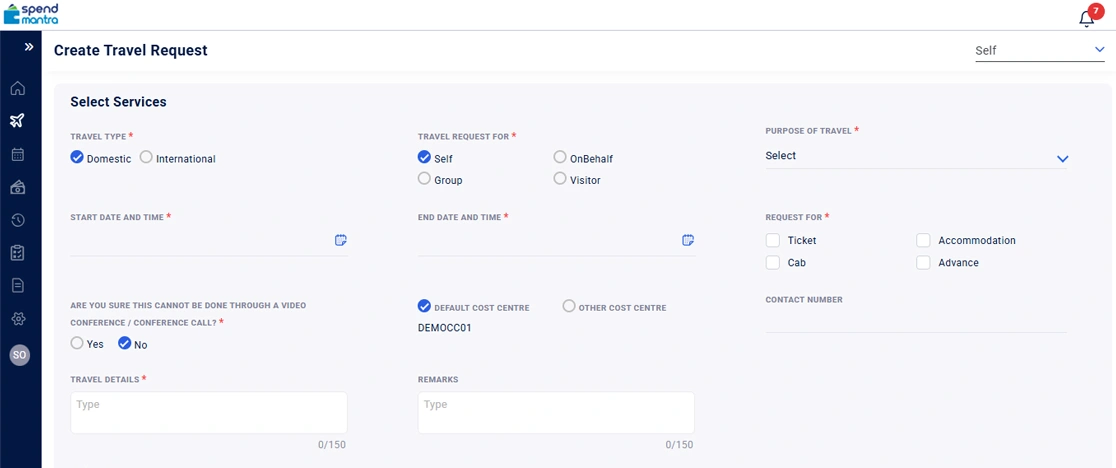Select No for video conference question
The height and width of the screenshot is (468, 1116).
[125, 344]
